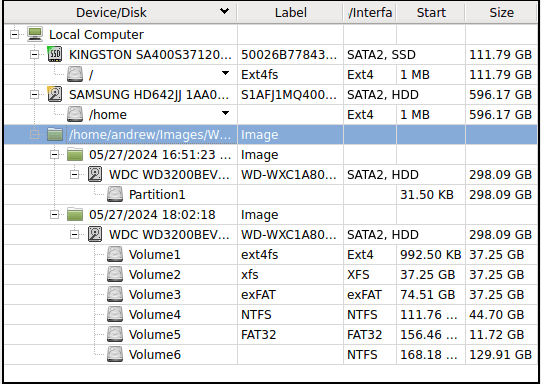
Task: Click the Start column header
Action: coord(431,13)
